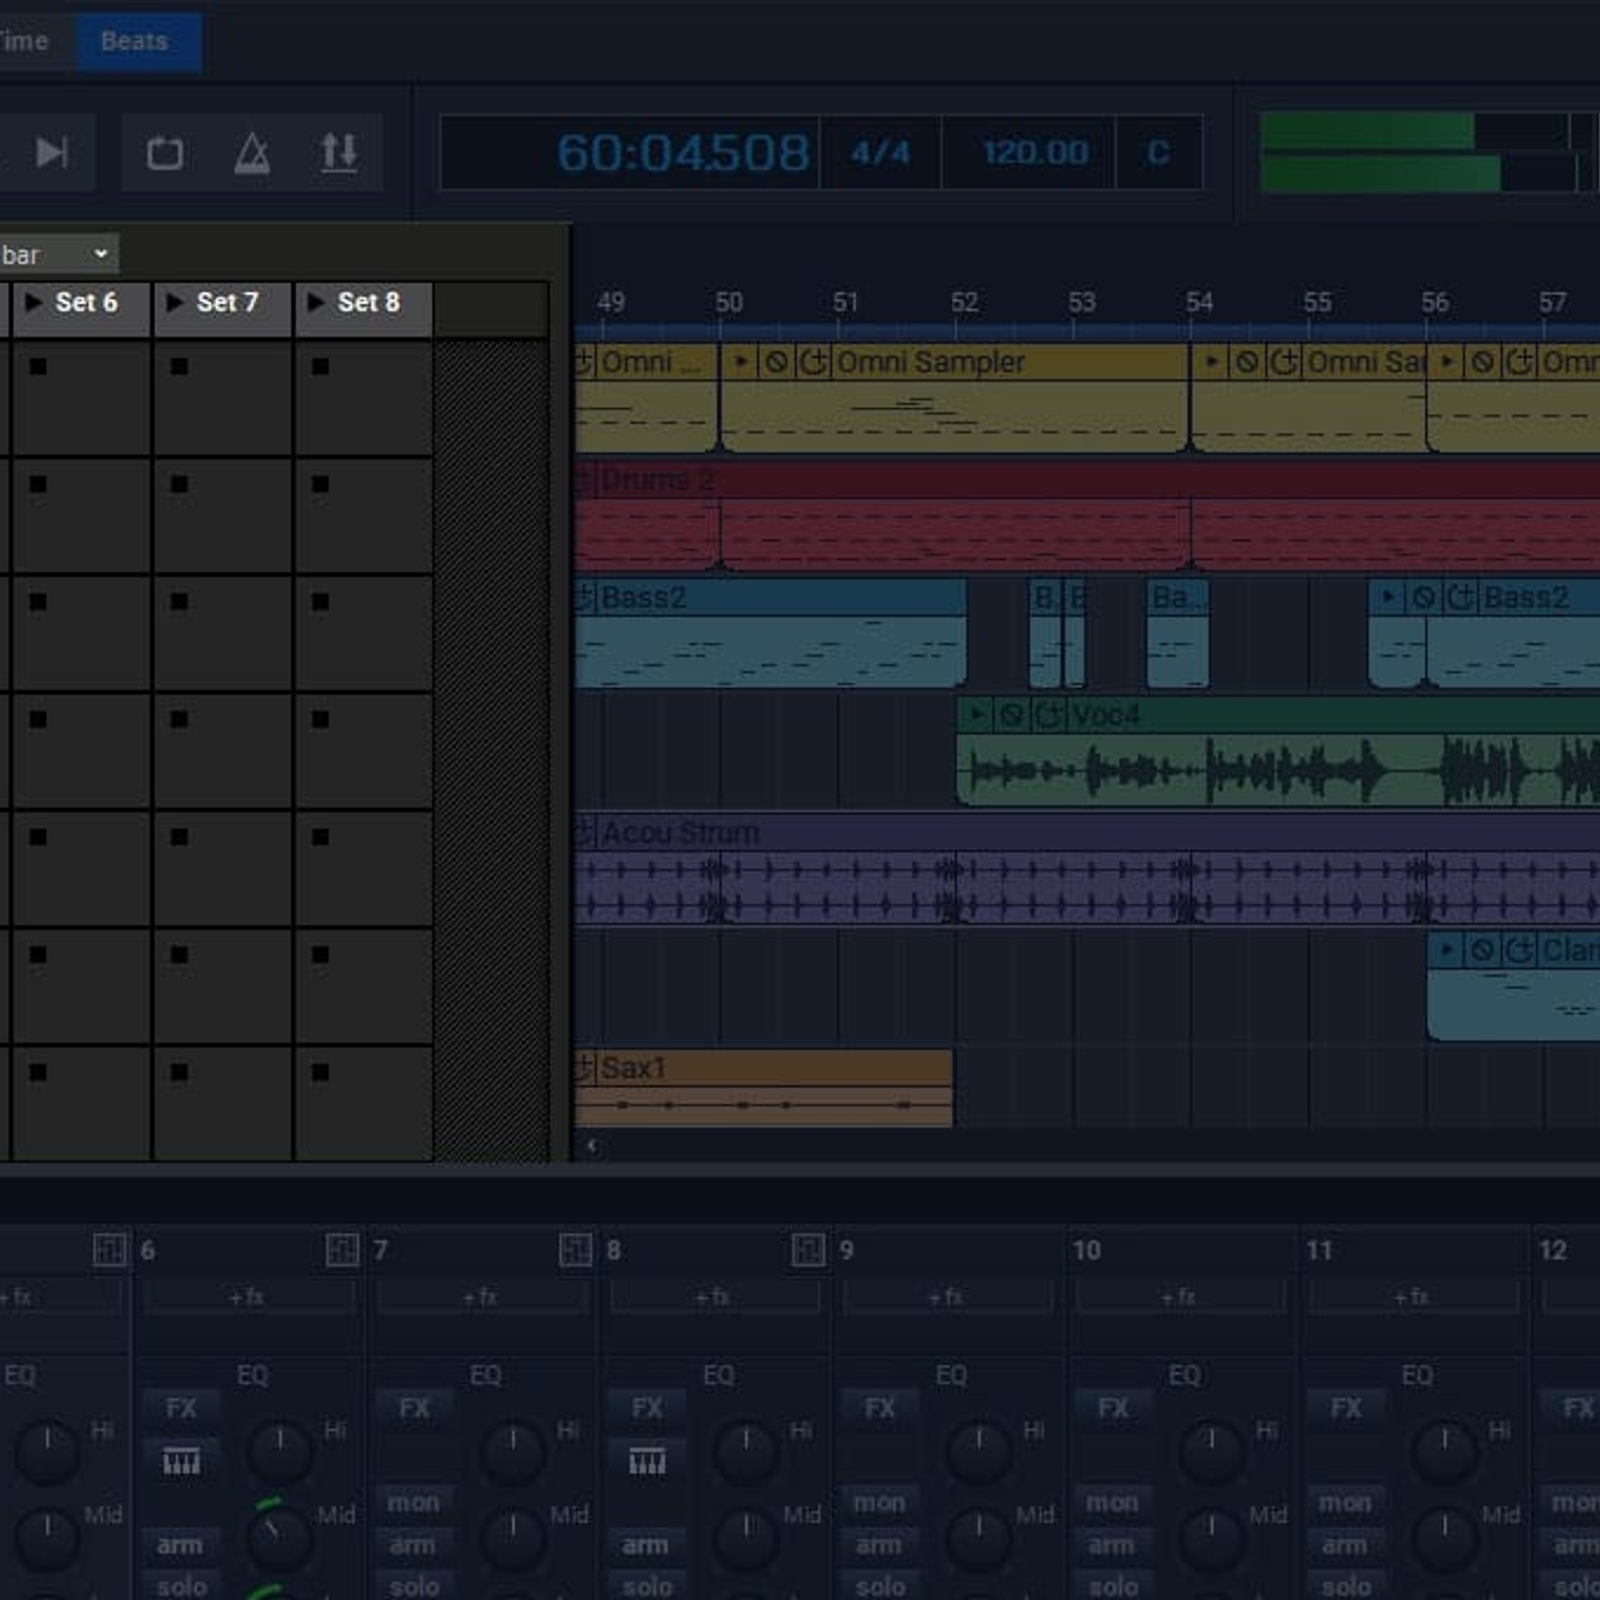Play the Clar clip
The width and height of the screenshot is (1600, 1600).
1446,949
